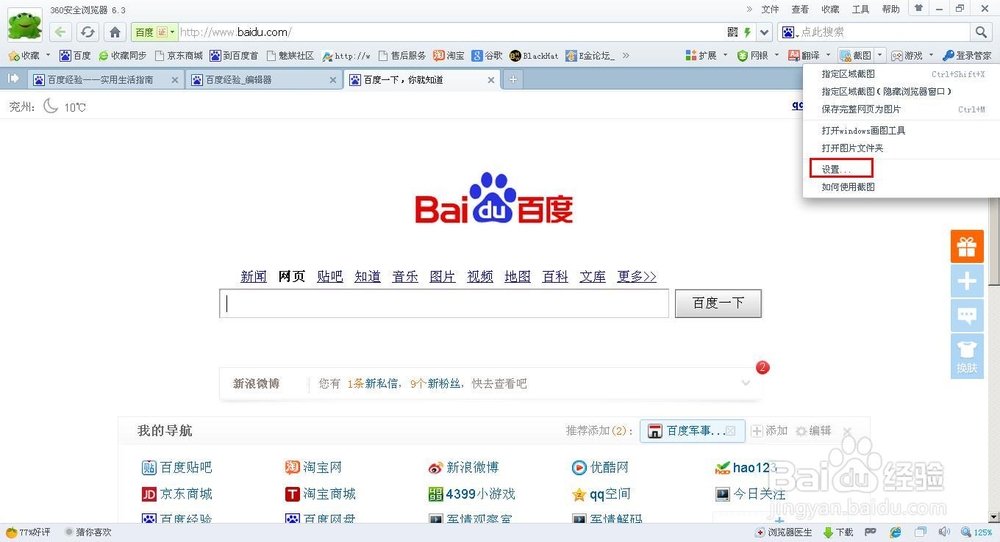This screenshot has width=1000, height=542.
Task: Expand the 收藏 favorites dropdown arrow
Action: (48, 55)
